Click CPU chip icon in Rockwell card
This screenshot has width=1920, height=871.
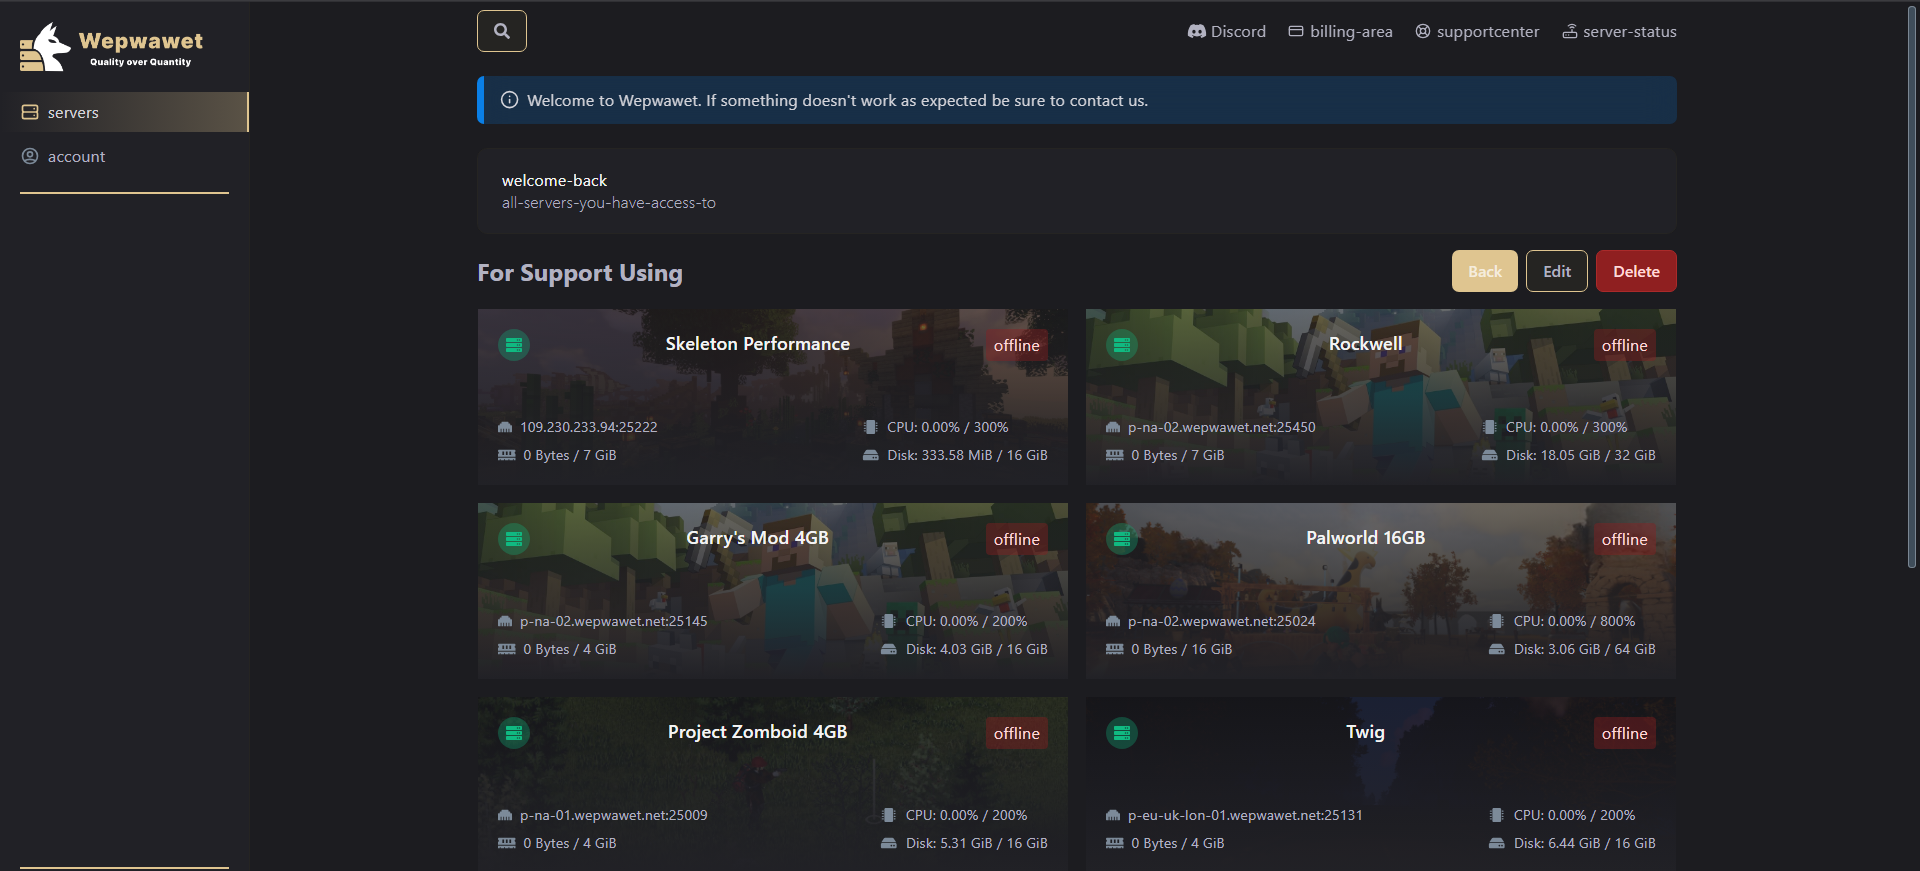pyautogui.click(x=1489, y=427)
